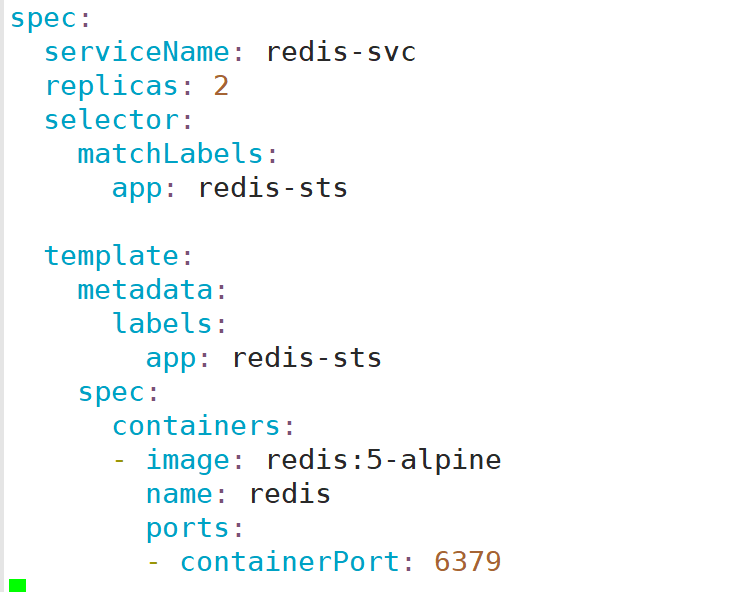742x592 pixels.
Task: Click the top-level 'spec' key
Action: pos(43,20)
